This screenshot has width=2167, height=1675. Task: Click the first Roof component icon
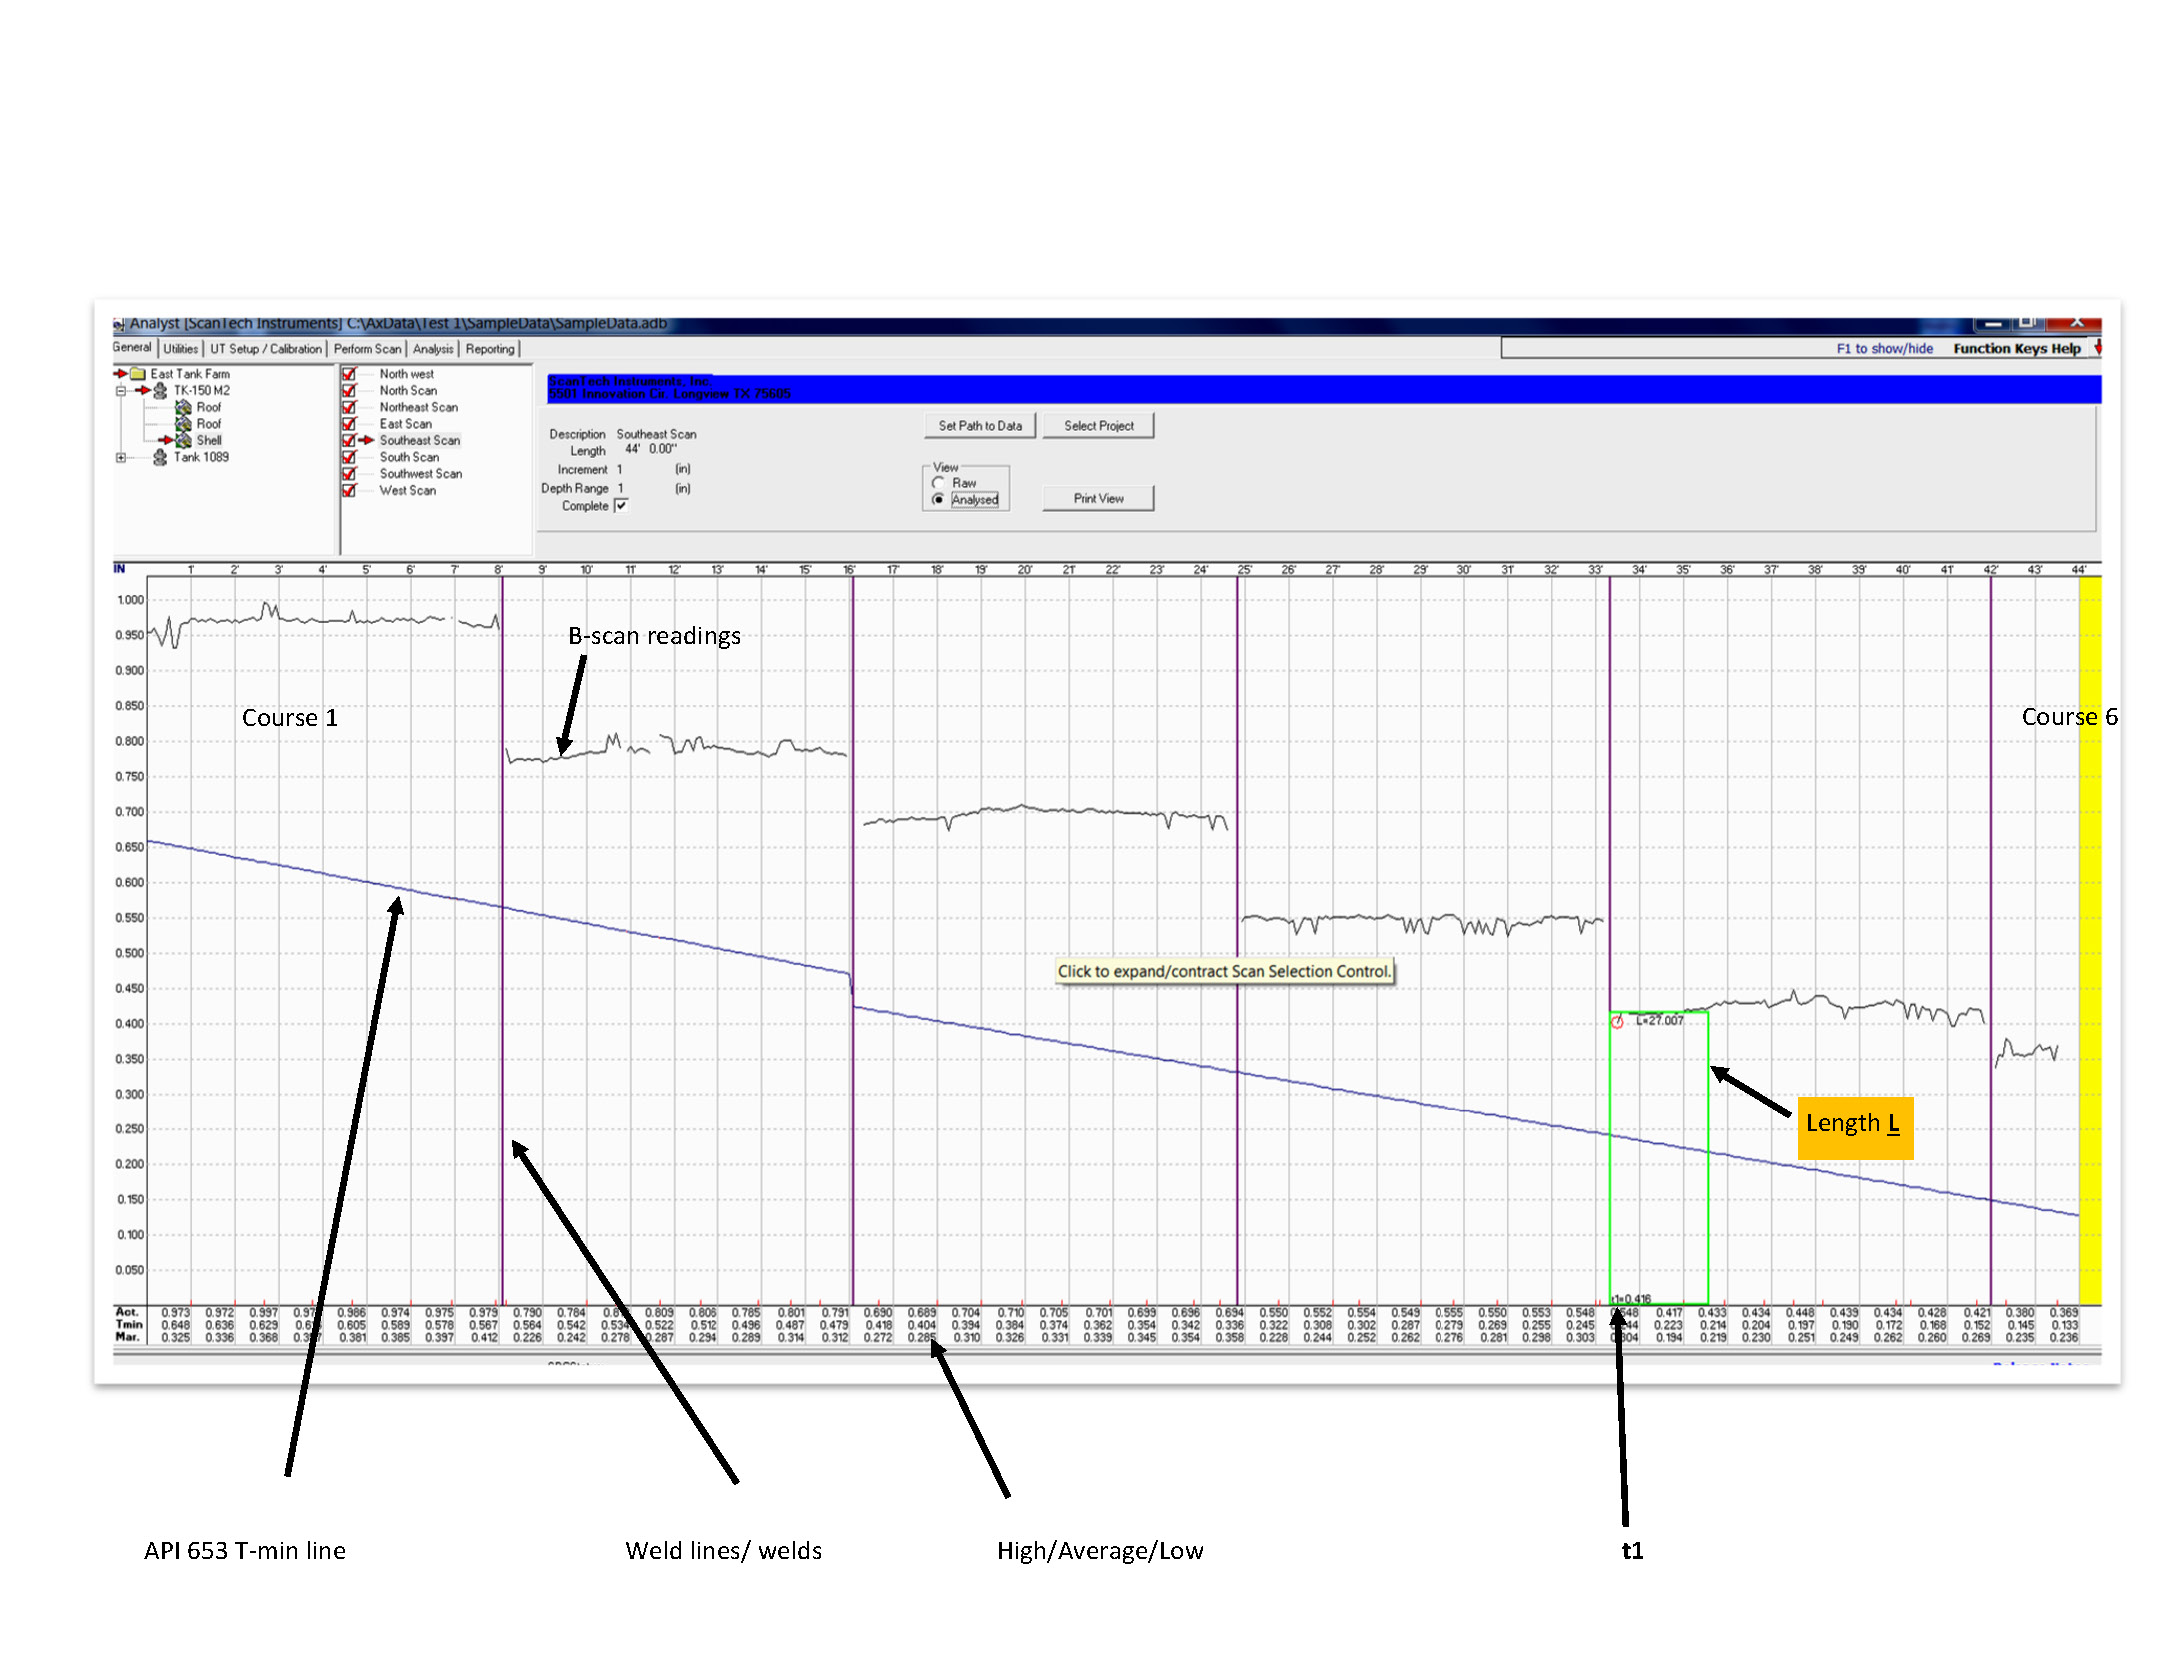184,407
